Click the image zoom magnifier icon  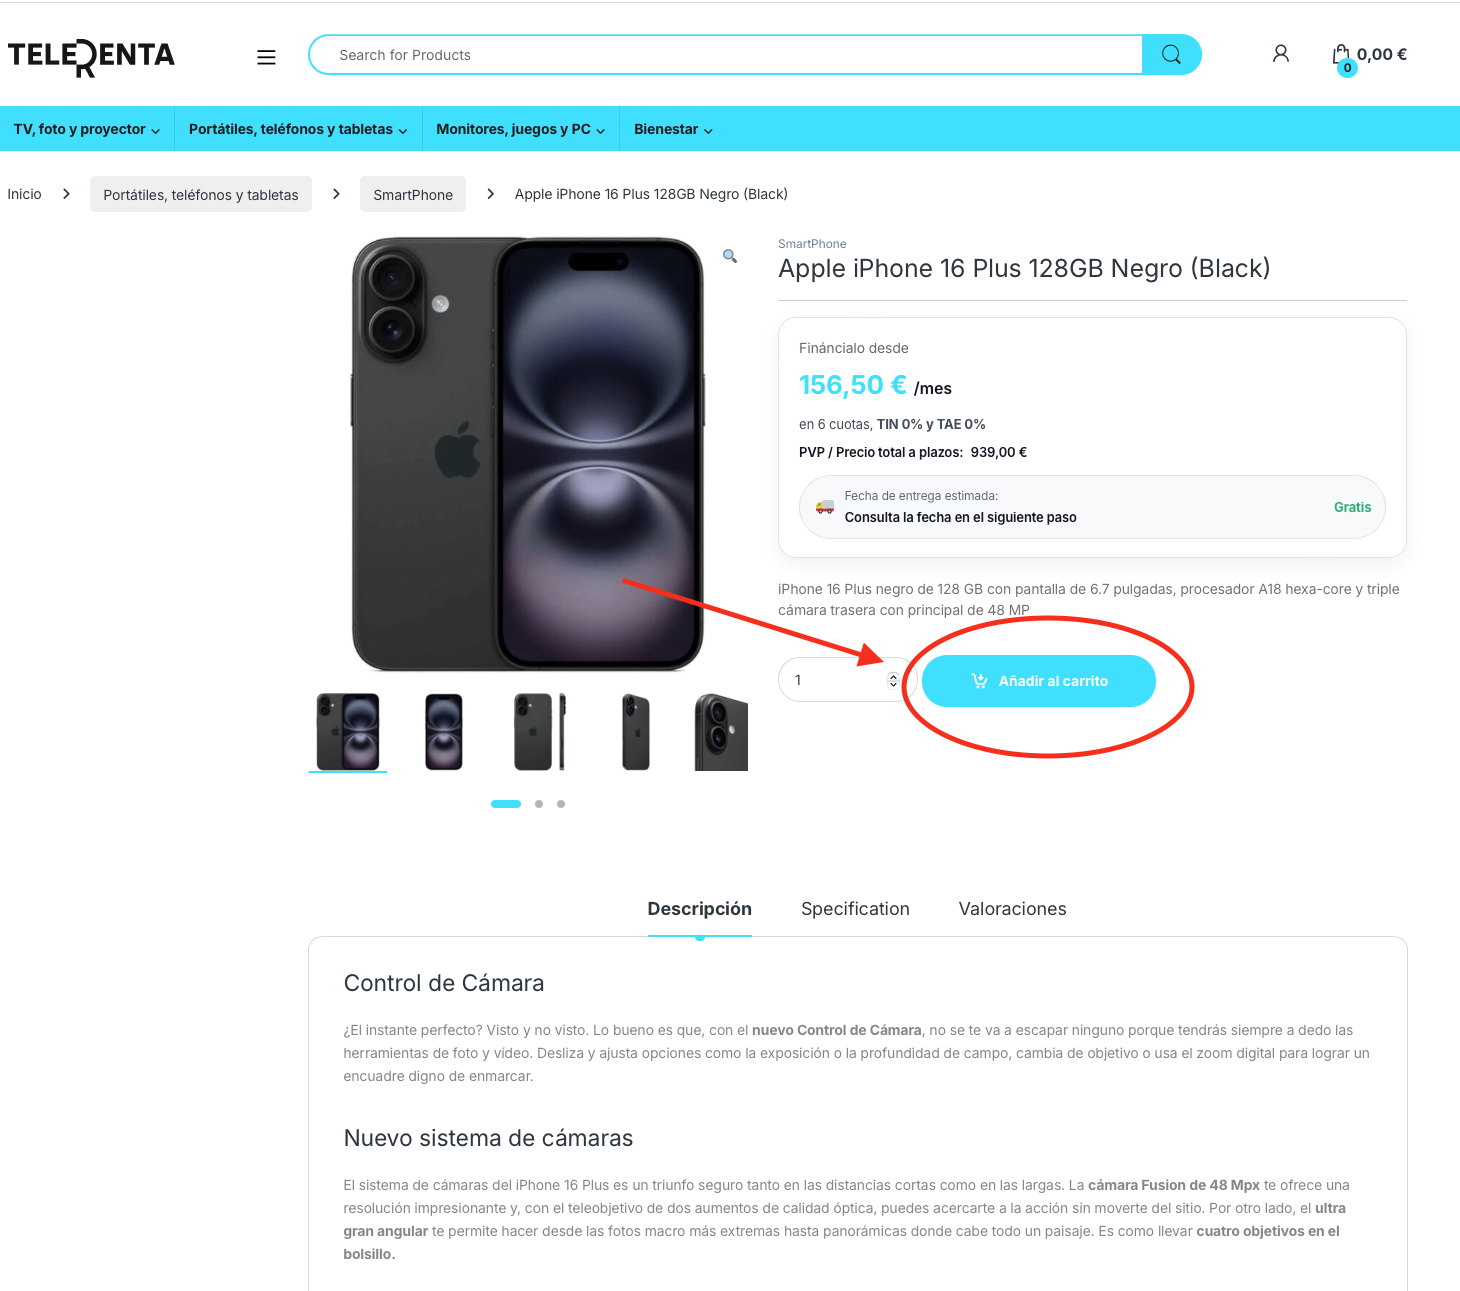pyautogui.click(x=730, y=256)
